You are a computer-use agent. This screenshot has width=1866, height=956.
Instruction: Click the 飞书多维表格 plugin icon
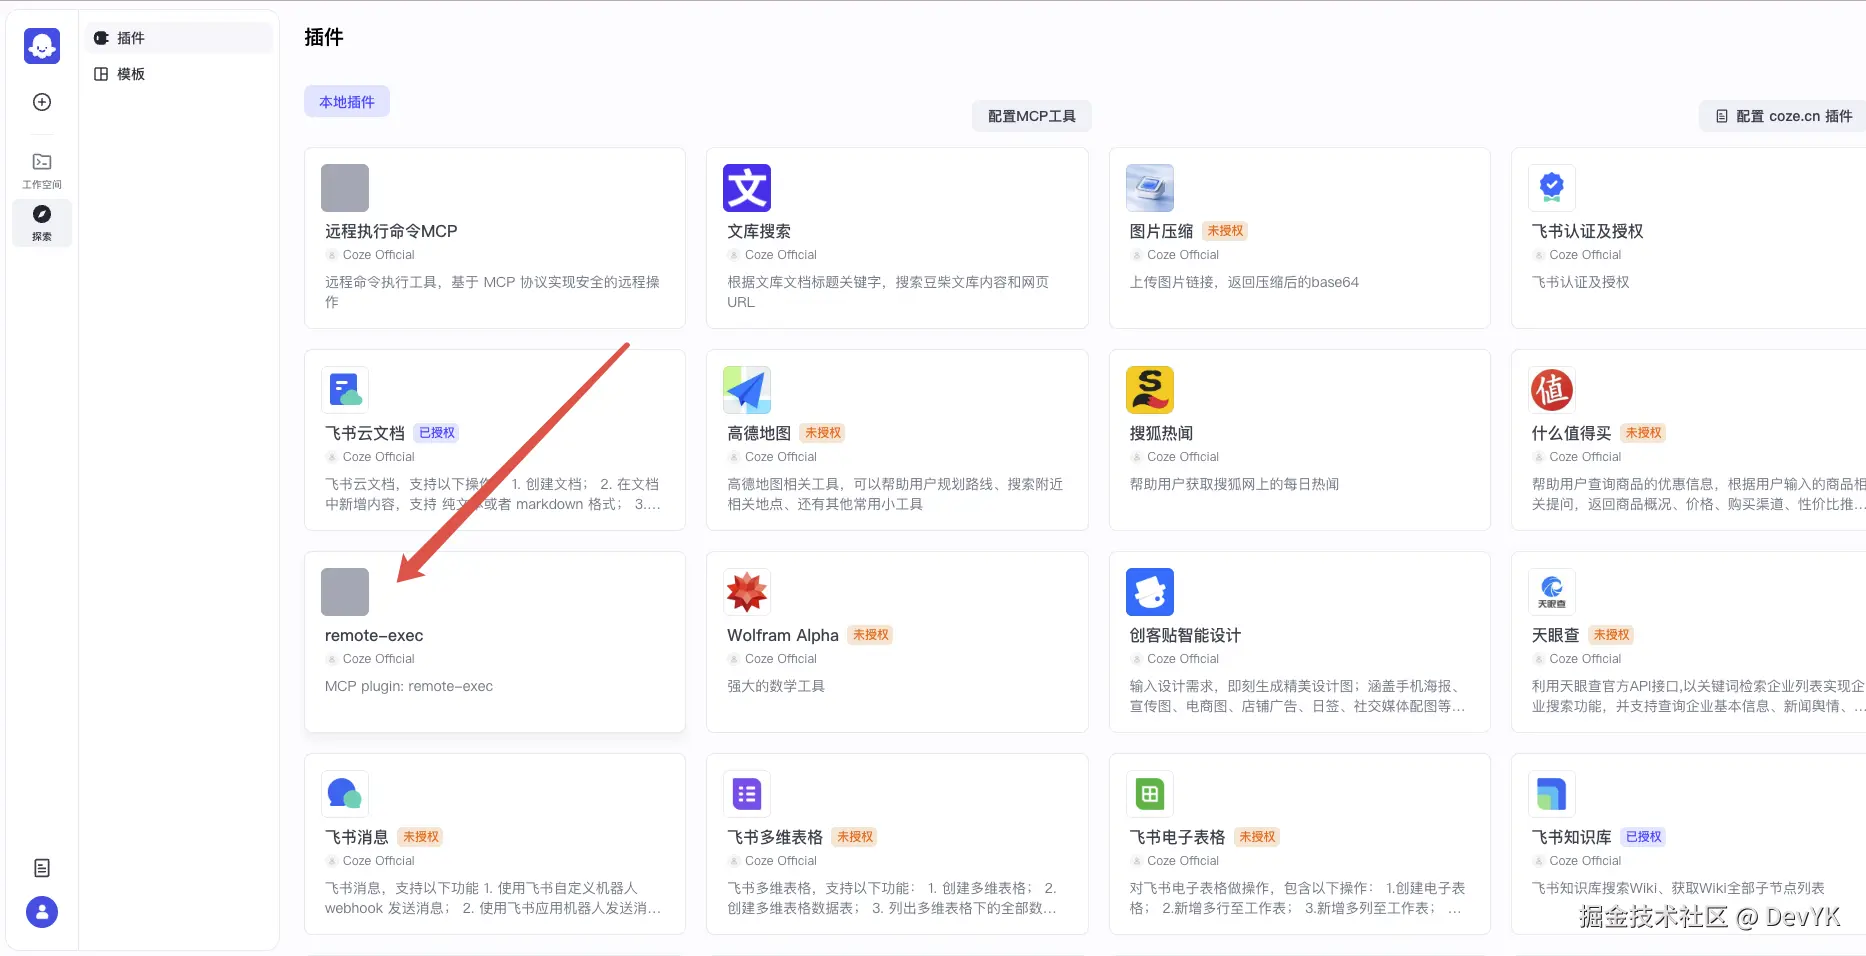(x=747, y=794)
